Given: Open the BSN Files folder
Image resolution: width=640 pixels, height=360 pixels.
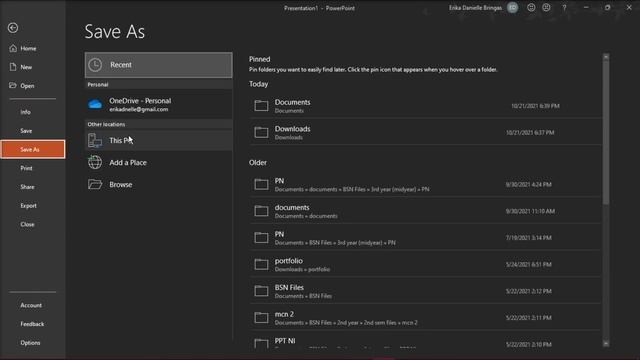Looking at the screenshot, I should (x=425, y=291).
